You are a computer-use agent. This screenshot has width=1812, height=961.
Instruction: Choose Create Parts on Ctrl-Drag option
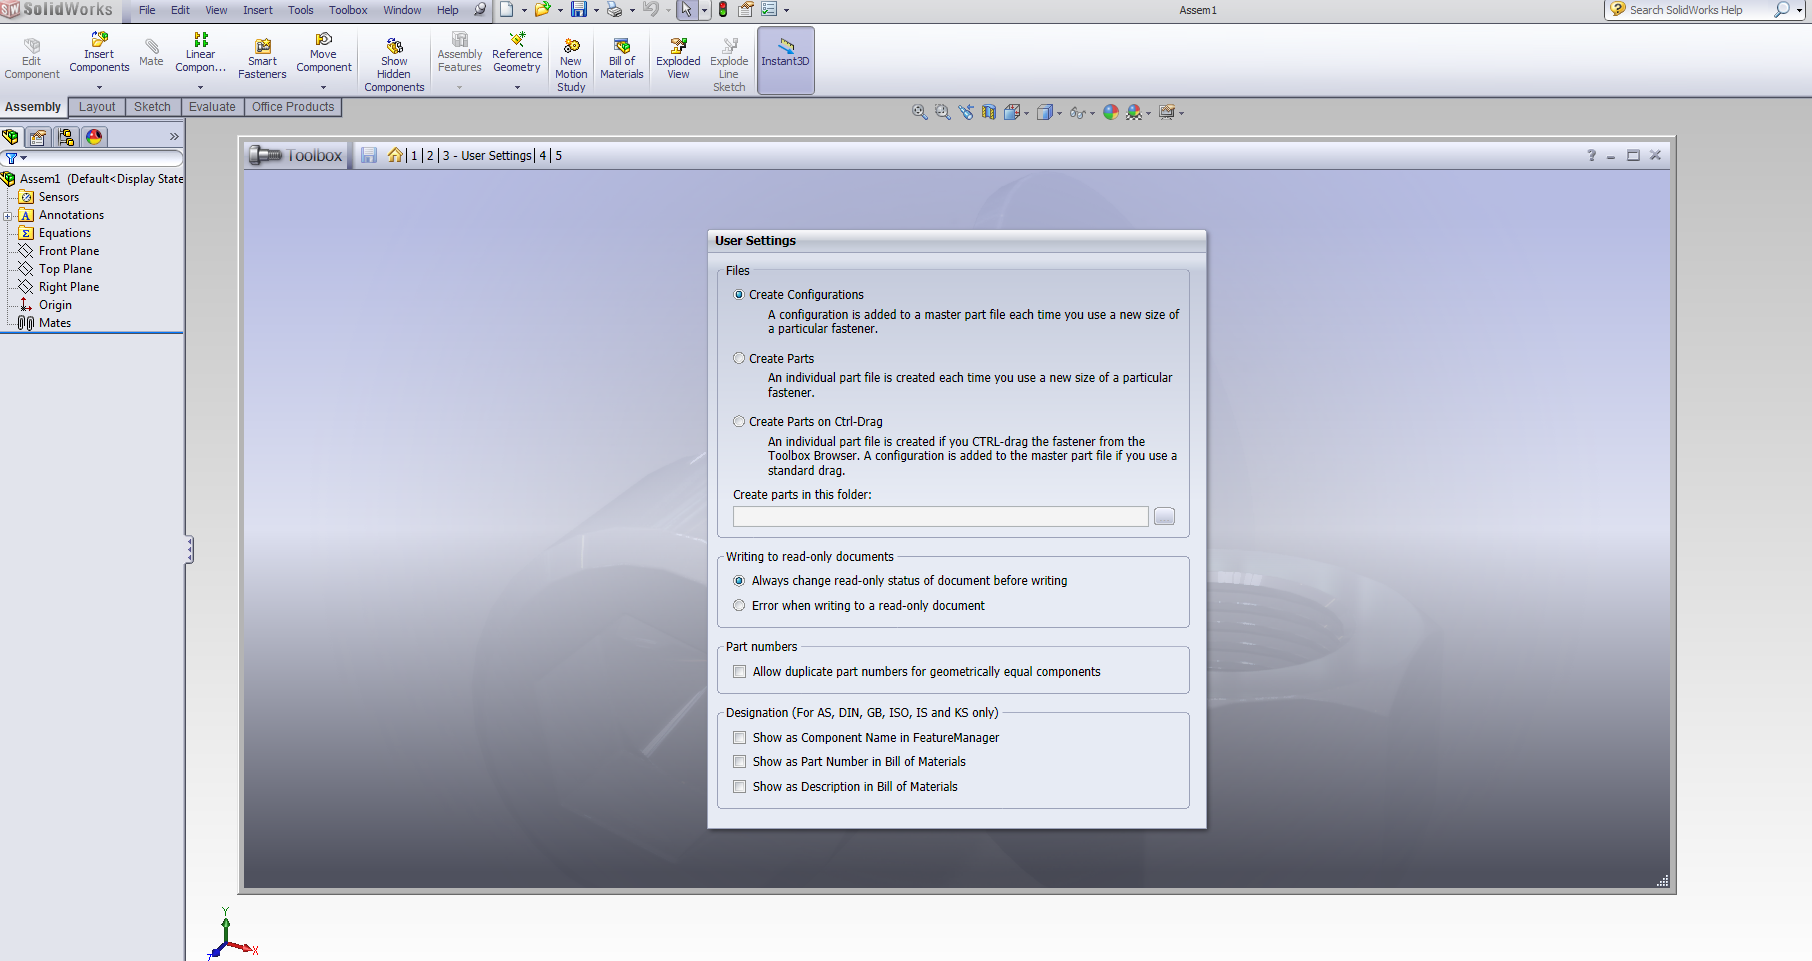click(x=739, y=422)
